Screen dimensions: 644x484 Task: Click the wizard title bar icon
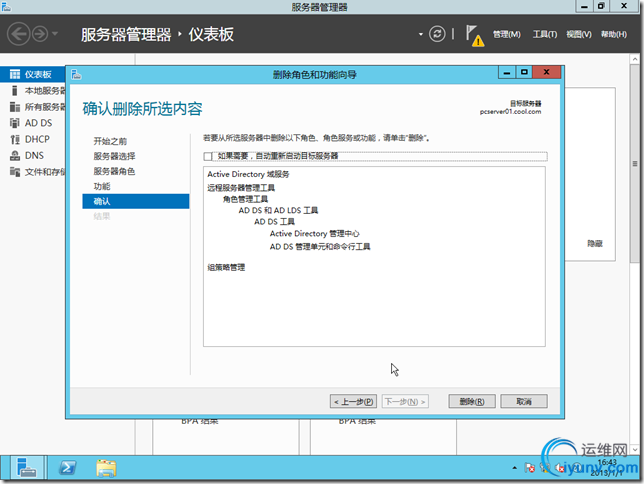point(76,74)
